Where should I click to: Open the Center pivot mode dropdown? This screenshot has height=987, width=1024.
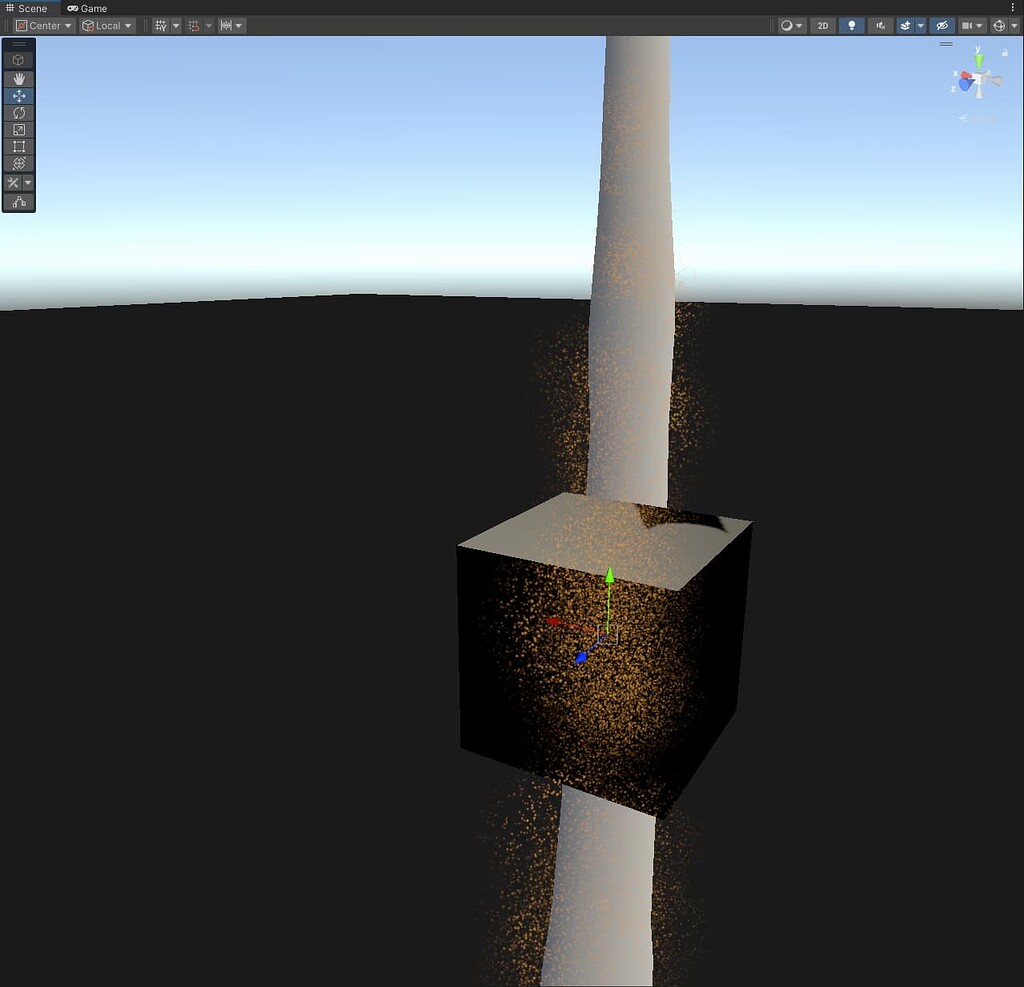coord(42,25)
